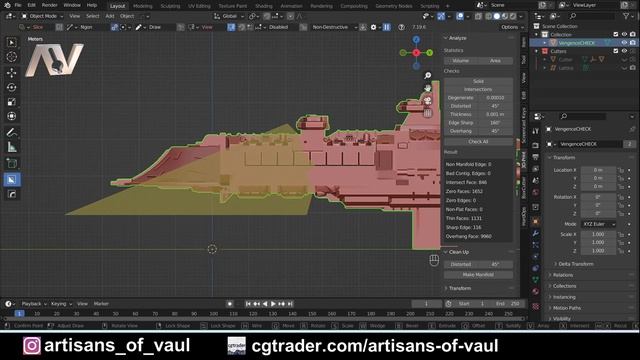Open the Scene properties tab icon
The width and height of the screenshot is (640, 360).
tap(535, 180)
